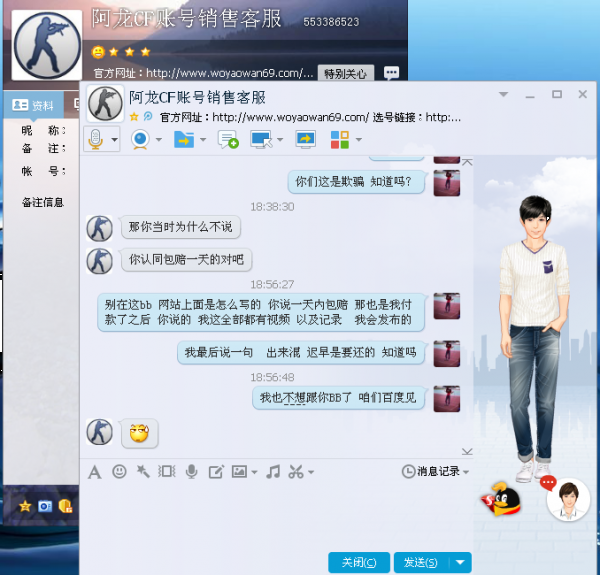Start a video call with webcam icon
The image size is (600, 575).
(140, 139)
